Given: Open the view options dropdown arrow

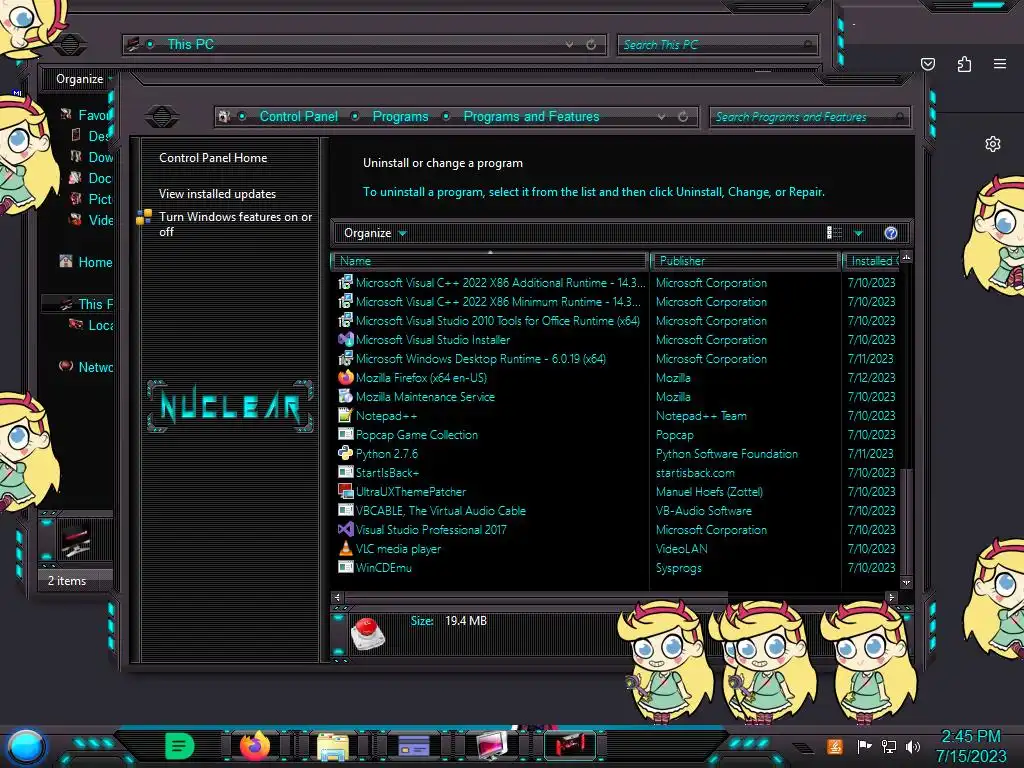Looking at the screenshot, I should click(858, 233).
